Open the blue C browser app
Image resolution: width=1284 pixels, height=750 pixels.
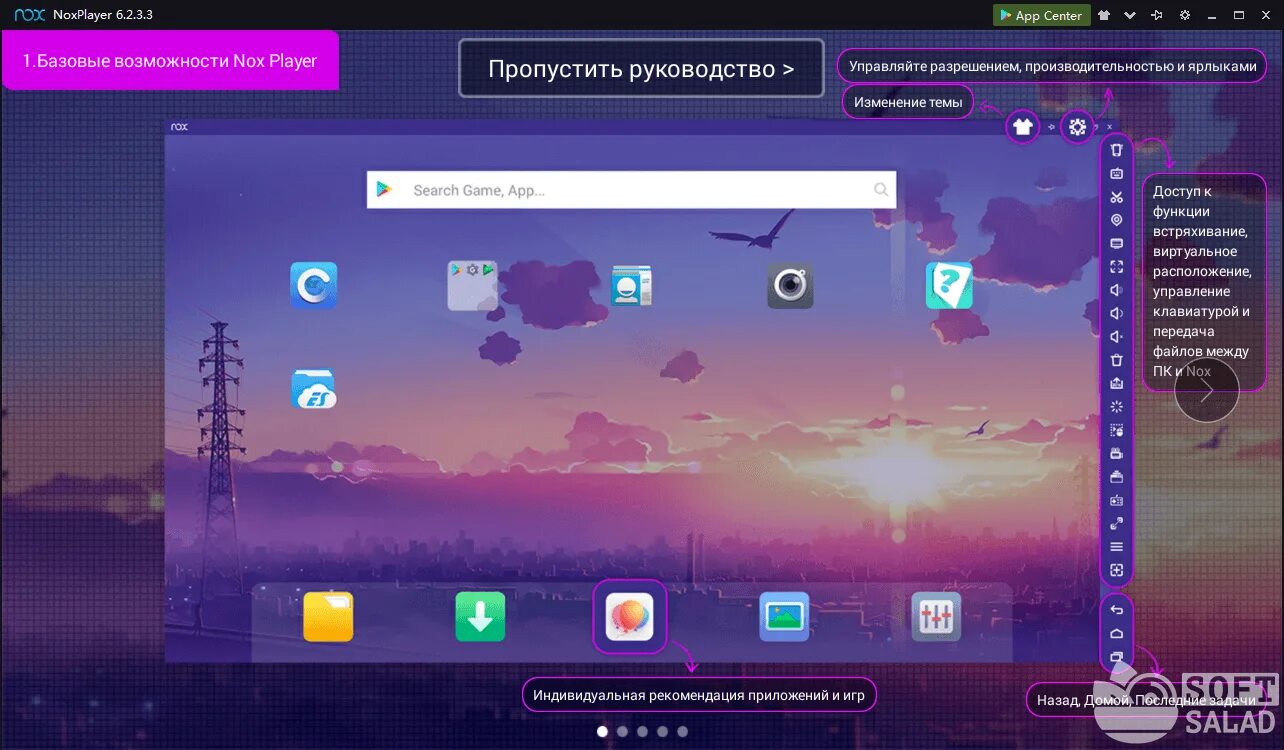pyautogui.click(x=313, y=286)
